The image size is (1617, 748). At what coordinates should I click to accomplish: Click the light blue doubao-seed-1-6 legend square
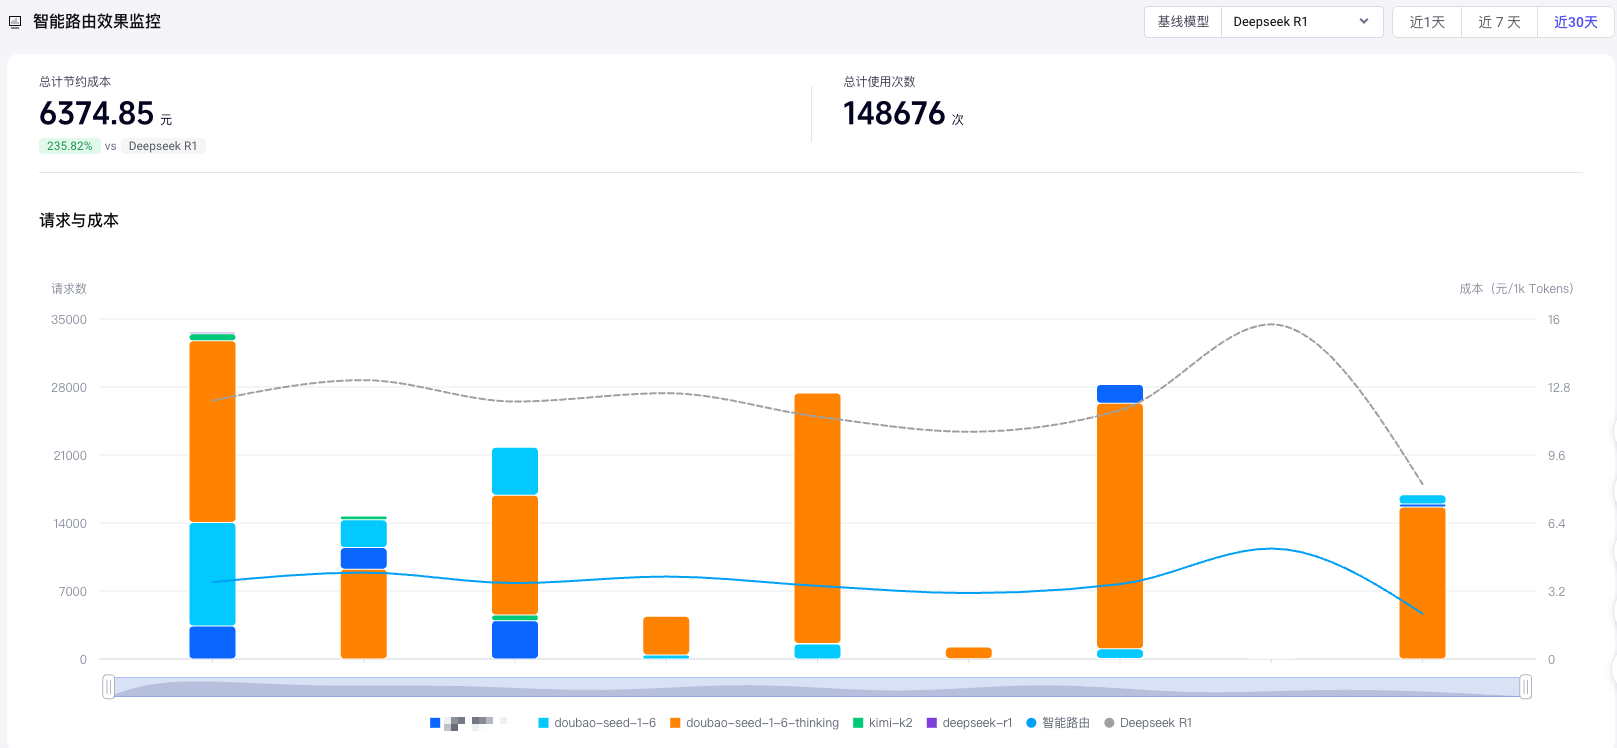pos(543,723)
